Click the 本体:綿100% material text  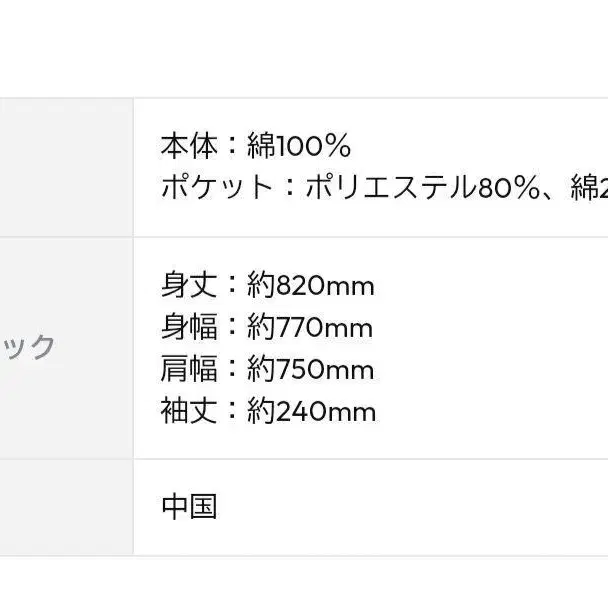(x=256, y=146)
